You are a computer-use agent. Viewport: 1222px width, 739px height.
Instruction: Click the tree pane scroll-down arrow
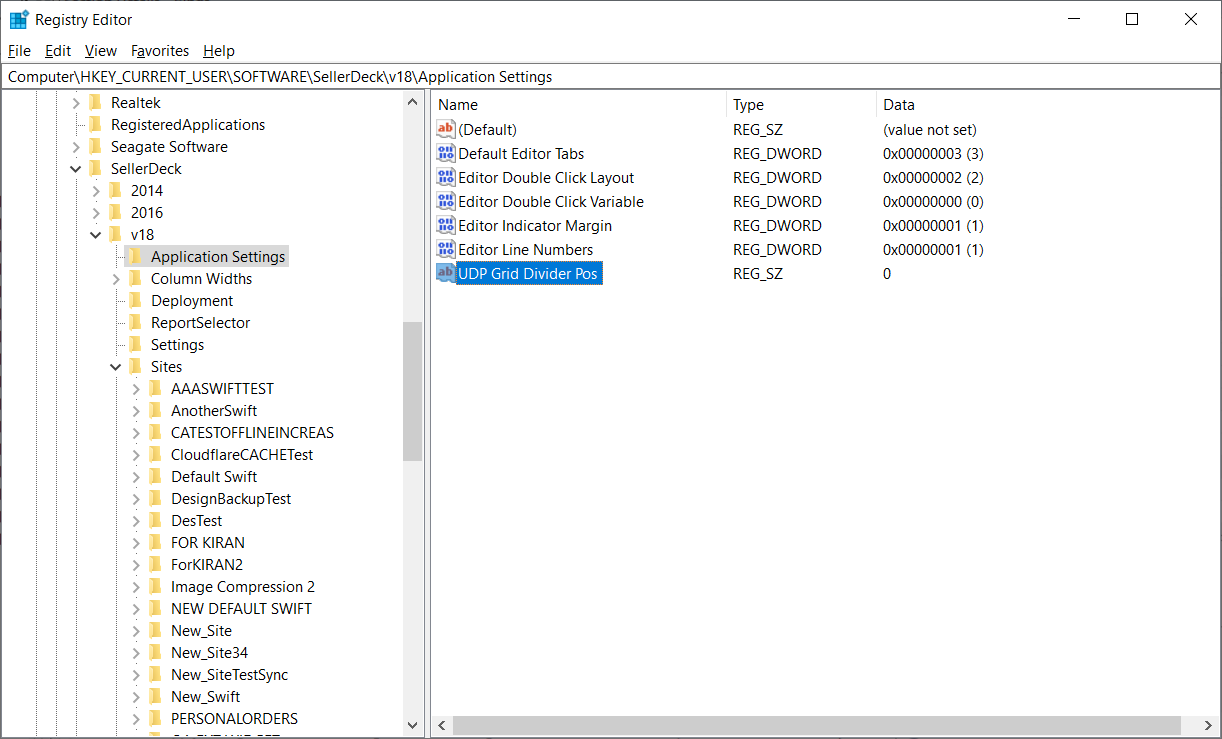tap(413, 725)
